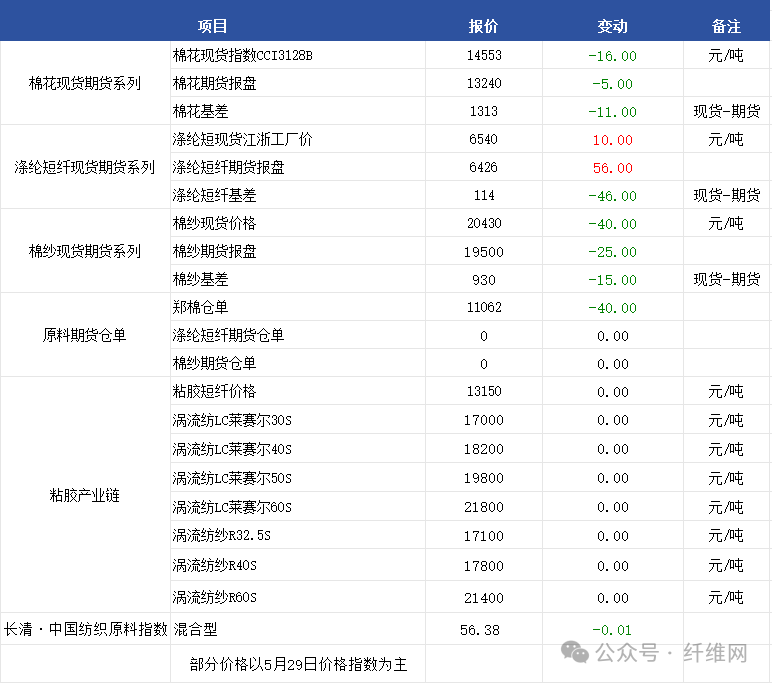The height and width of the screenshot is (683, 772).
Task: Click the change value -15.00
Action: click(612, 280)
